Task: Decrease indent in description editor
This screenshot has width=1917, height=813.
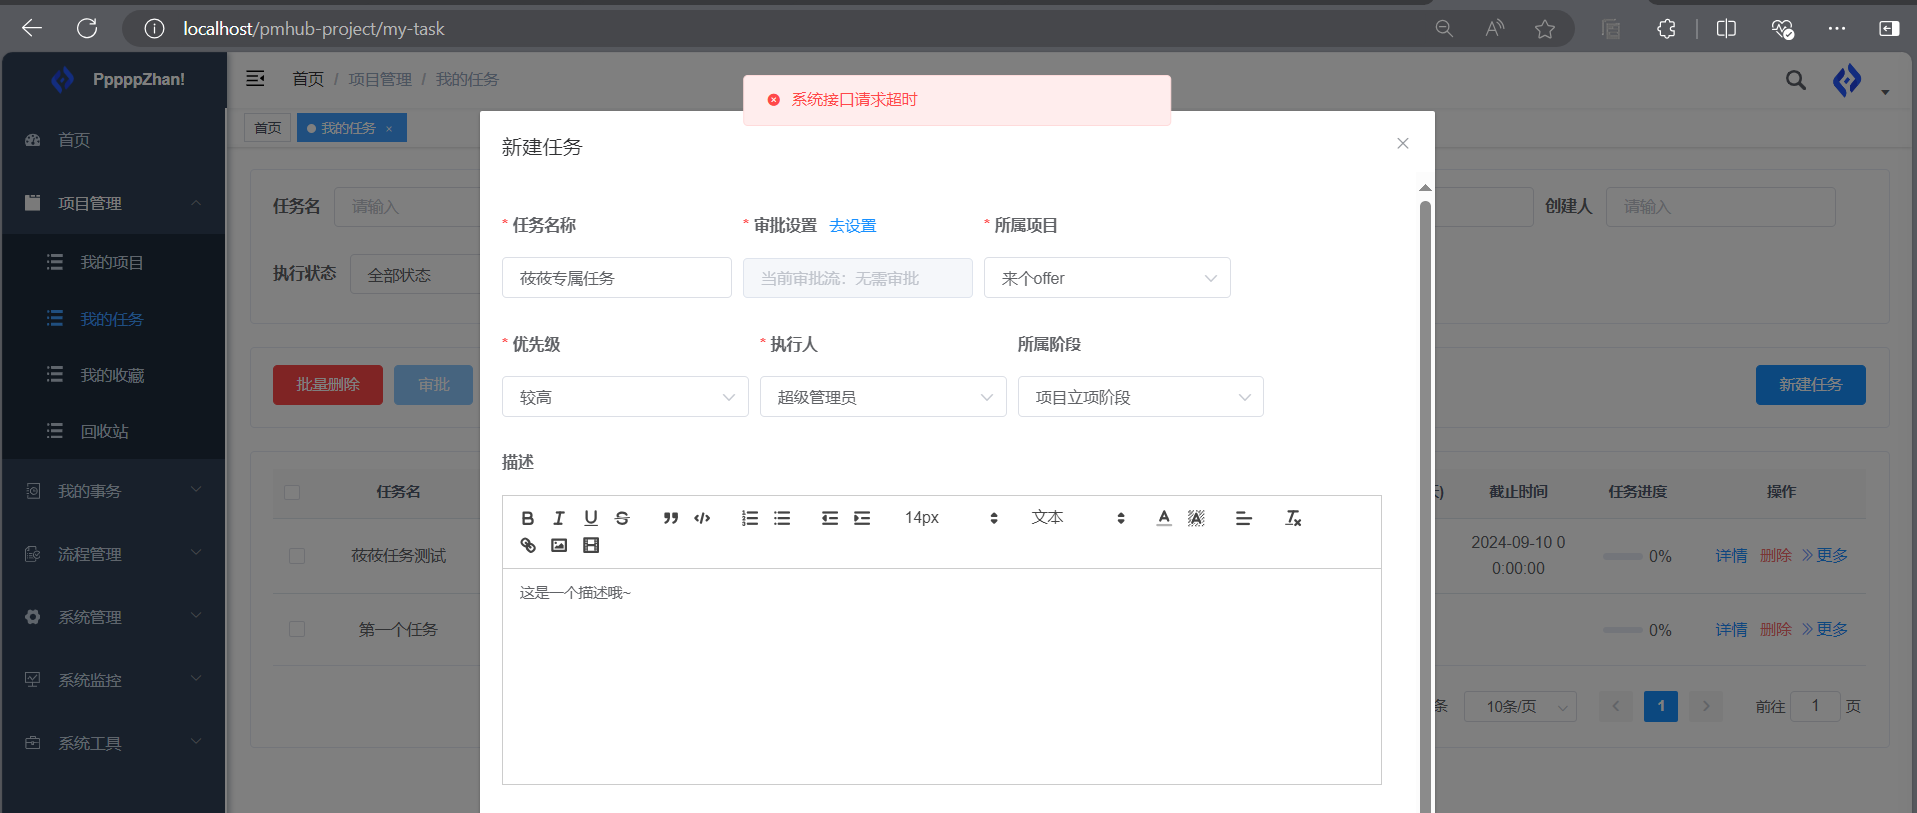Action: 830,518
